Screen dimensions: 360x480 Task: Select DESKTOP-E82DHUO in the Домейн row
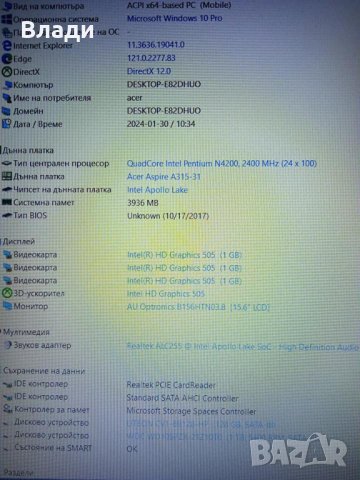point(164,110)
